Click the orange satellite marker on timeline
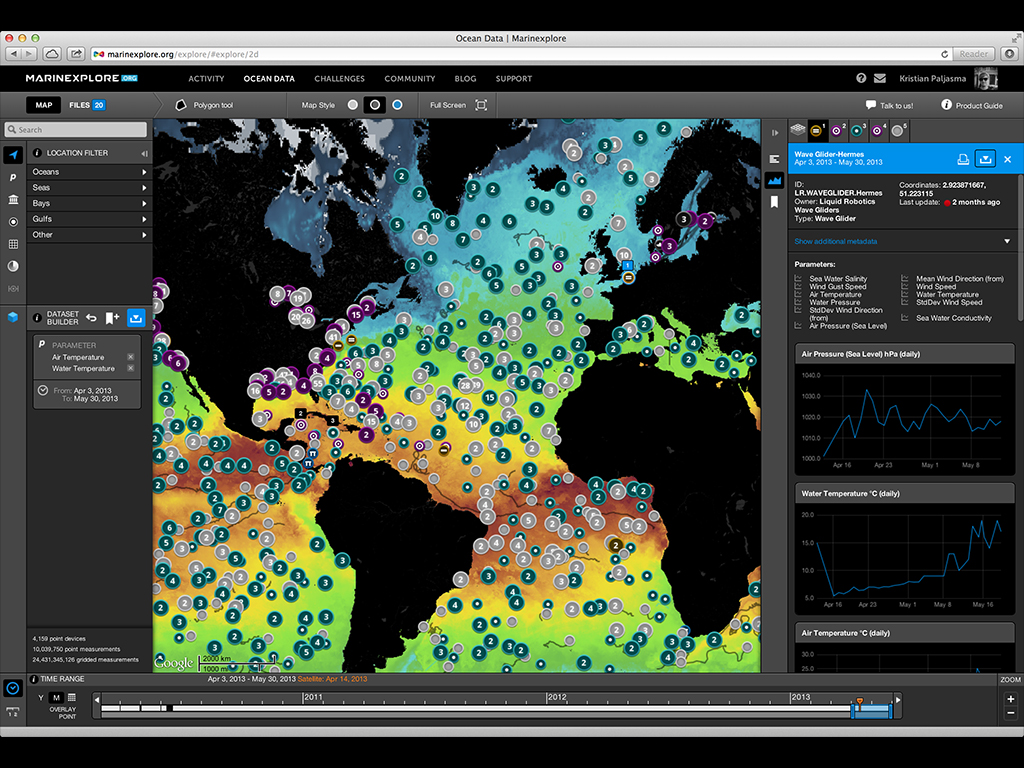The height and width of the screenshot is (768, 1024). 859,699
